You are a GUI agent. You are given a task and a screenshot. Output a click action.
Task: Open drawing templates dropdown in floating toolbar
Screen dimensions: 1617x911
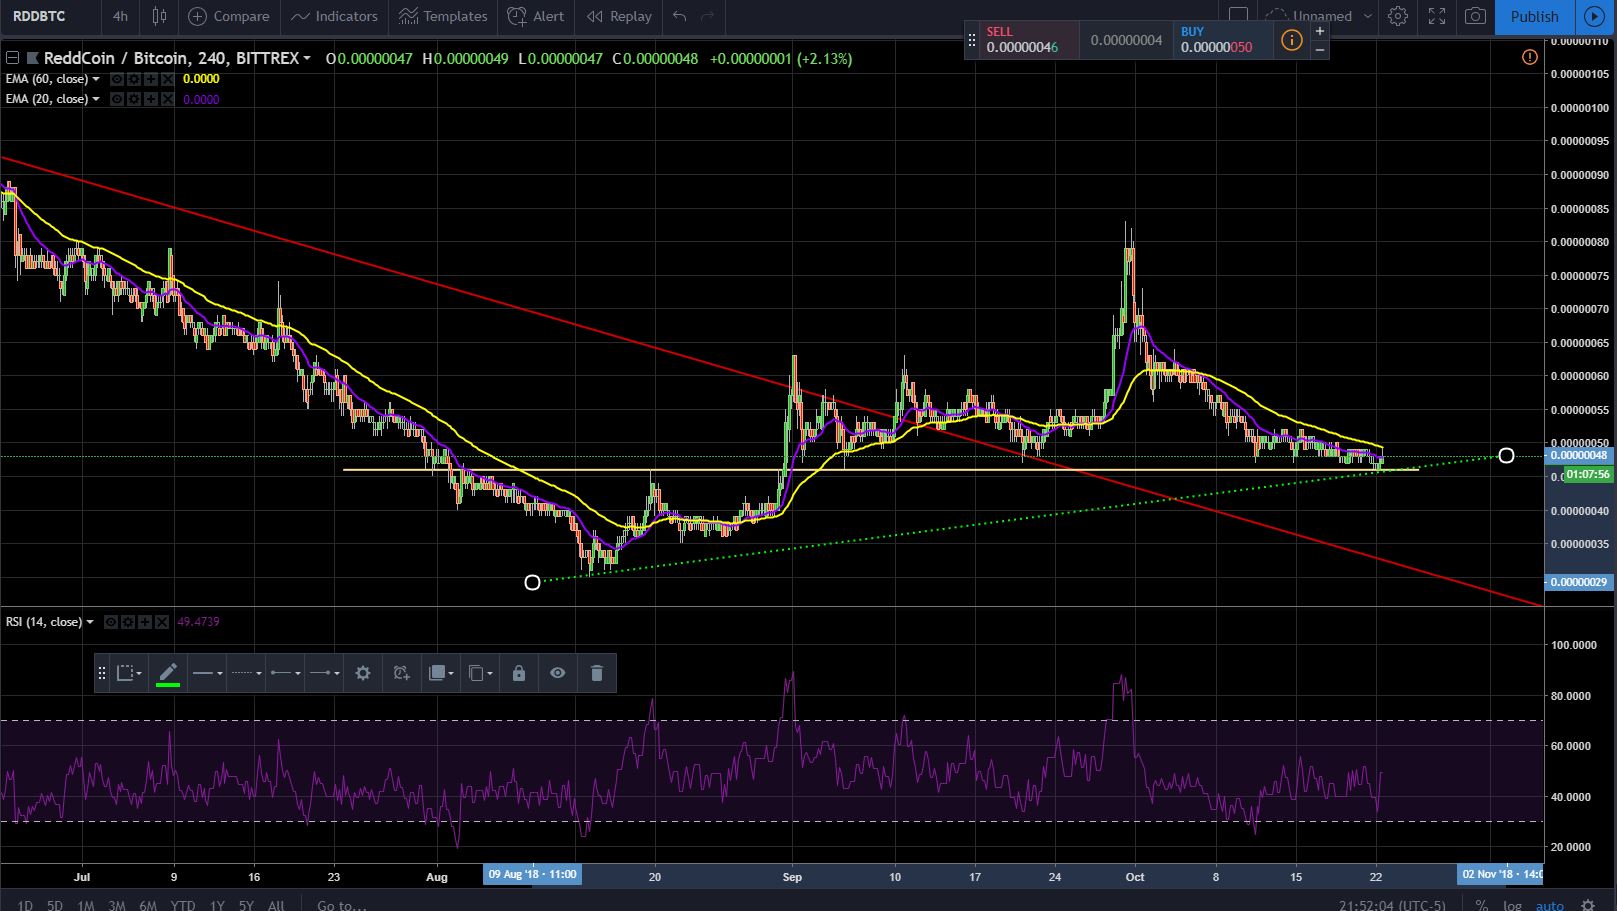[x=129, y=673]
